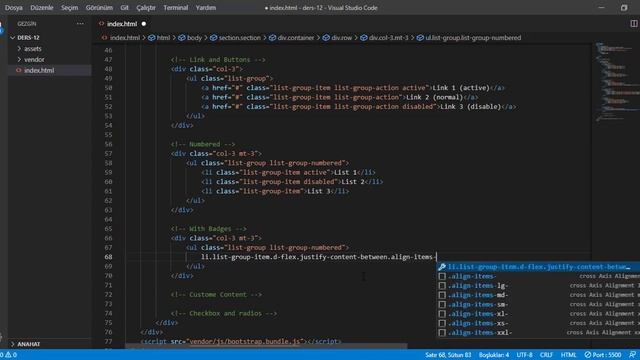Open the Seçim menu
Screen dimensions: 640x360
tap(69, 8)
